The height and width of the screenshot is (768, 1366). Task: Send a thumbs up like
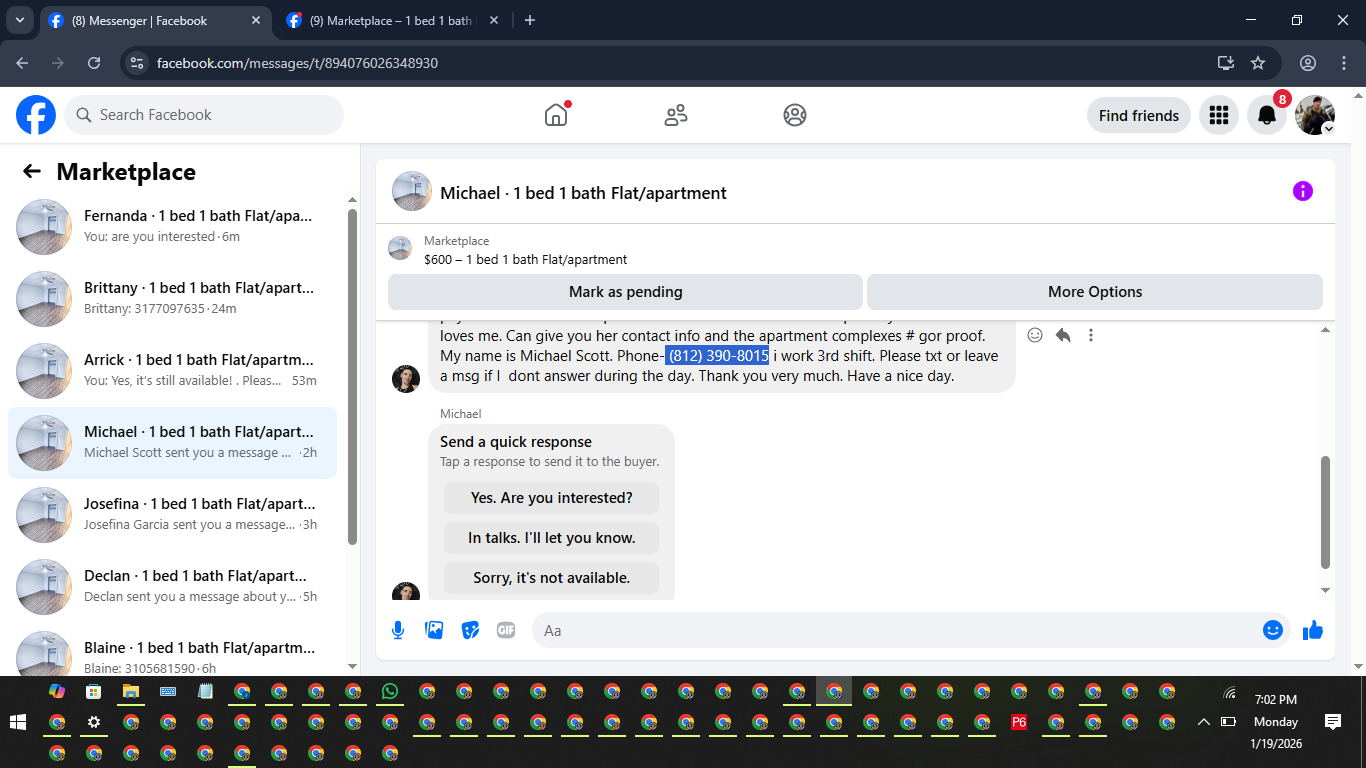(1313, 630)
